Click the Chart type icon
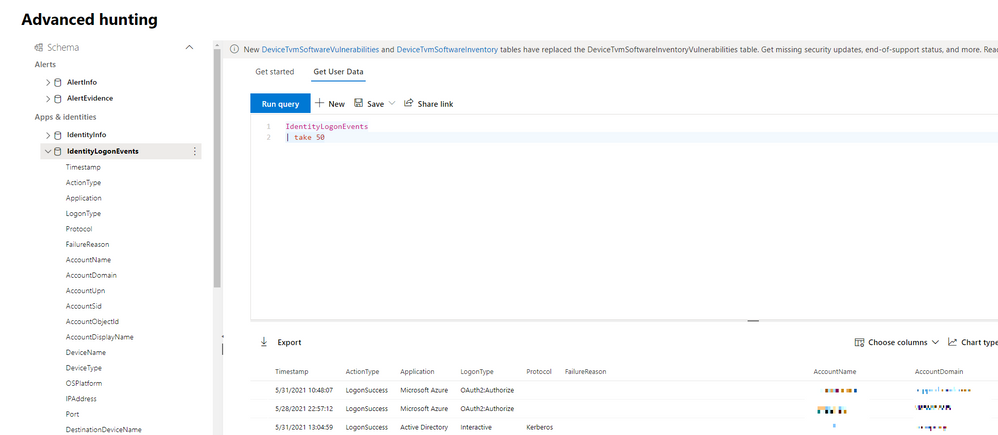Image resolution: width=998 pixels, height=435 pixels. click(x=953, y=342)
